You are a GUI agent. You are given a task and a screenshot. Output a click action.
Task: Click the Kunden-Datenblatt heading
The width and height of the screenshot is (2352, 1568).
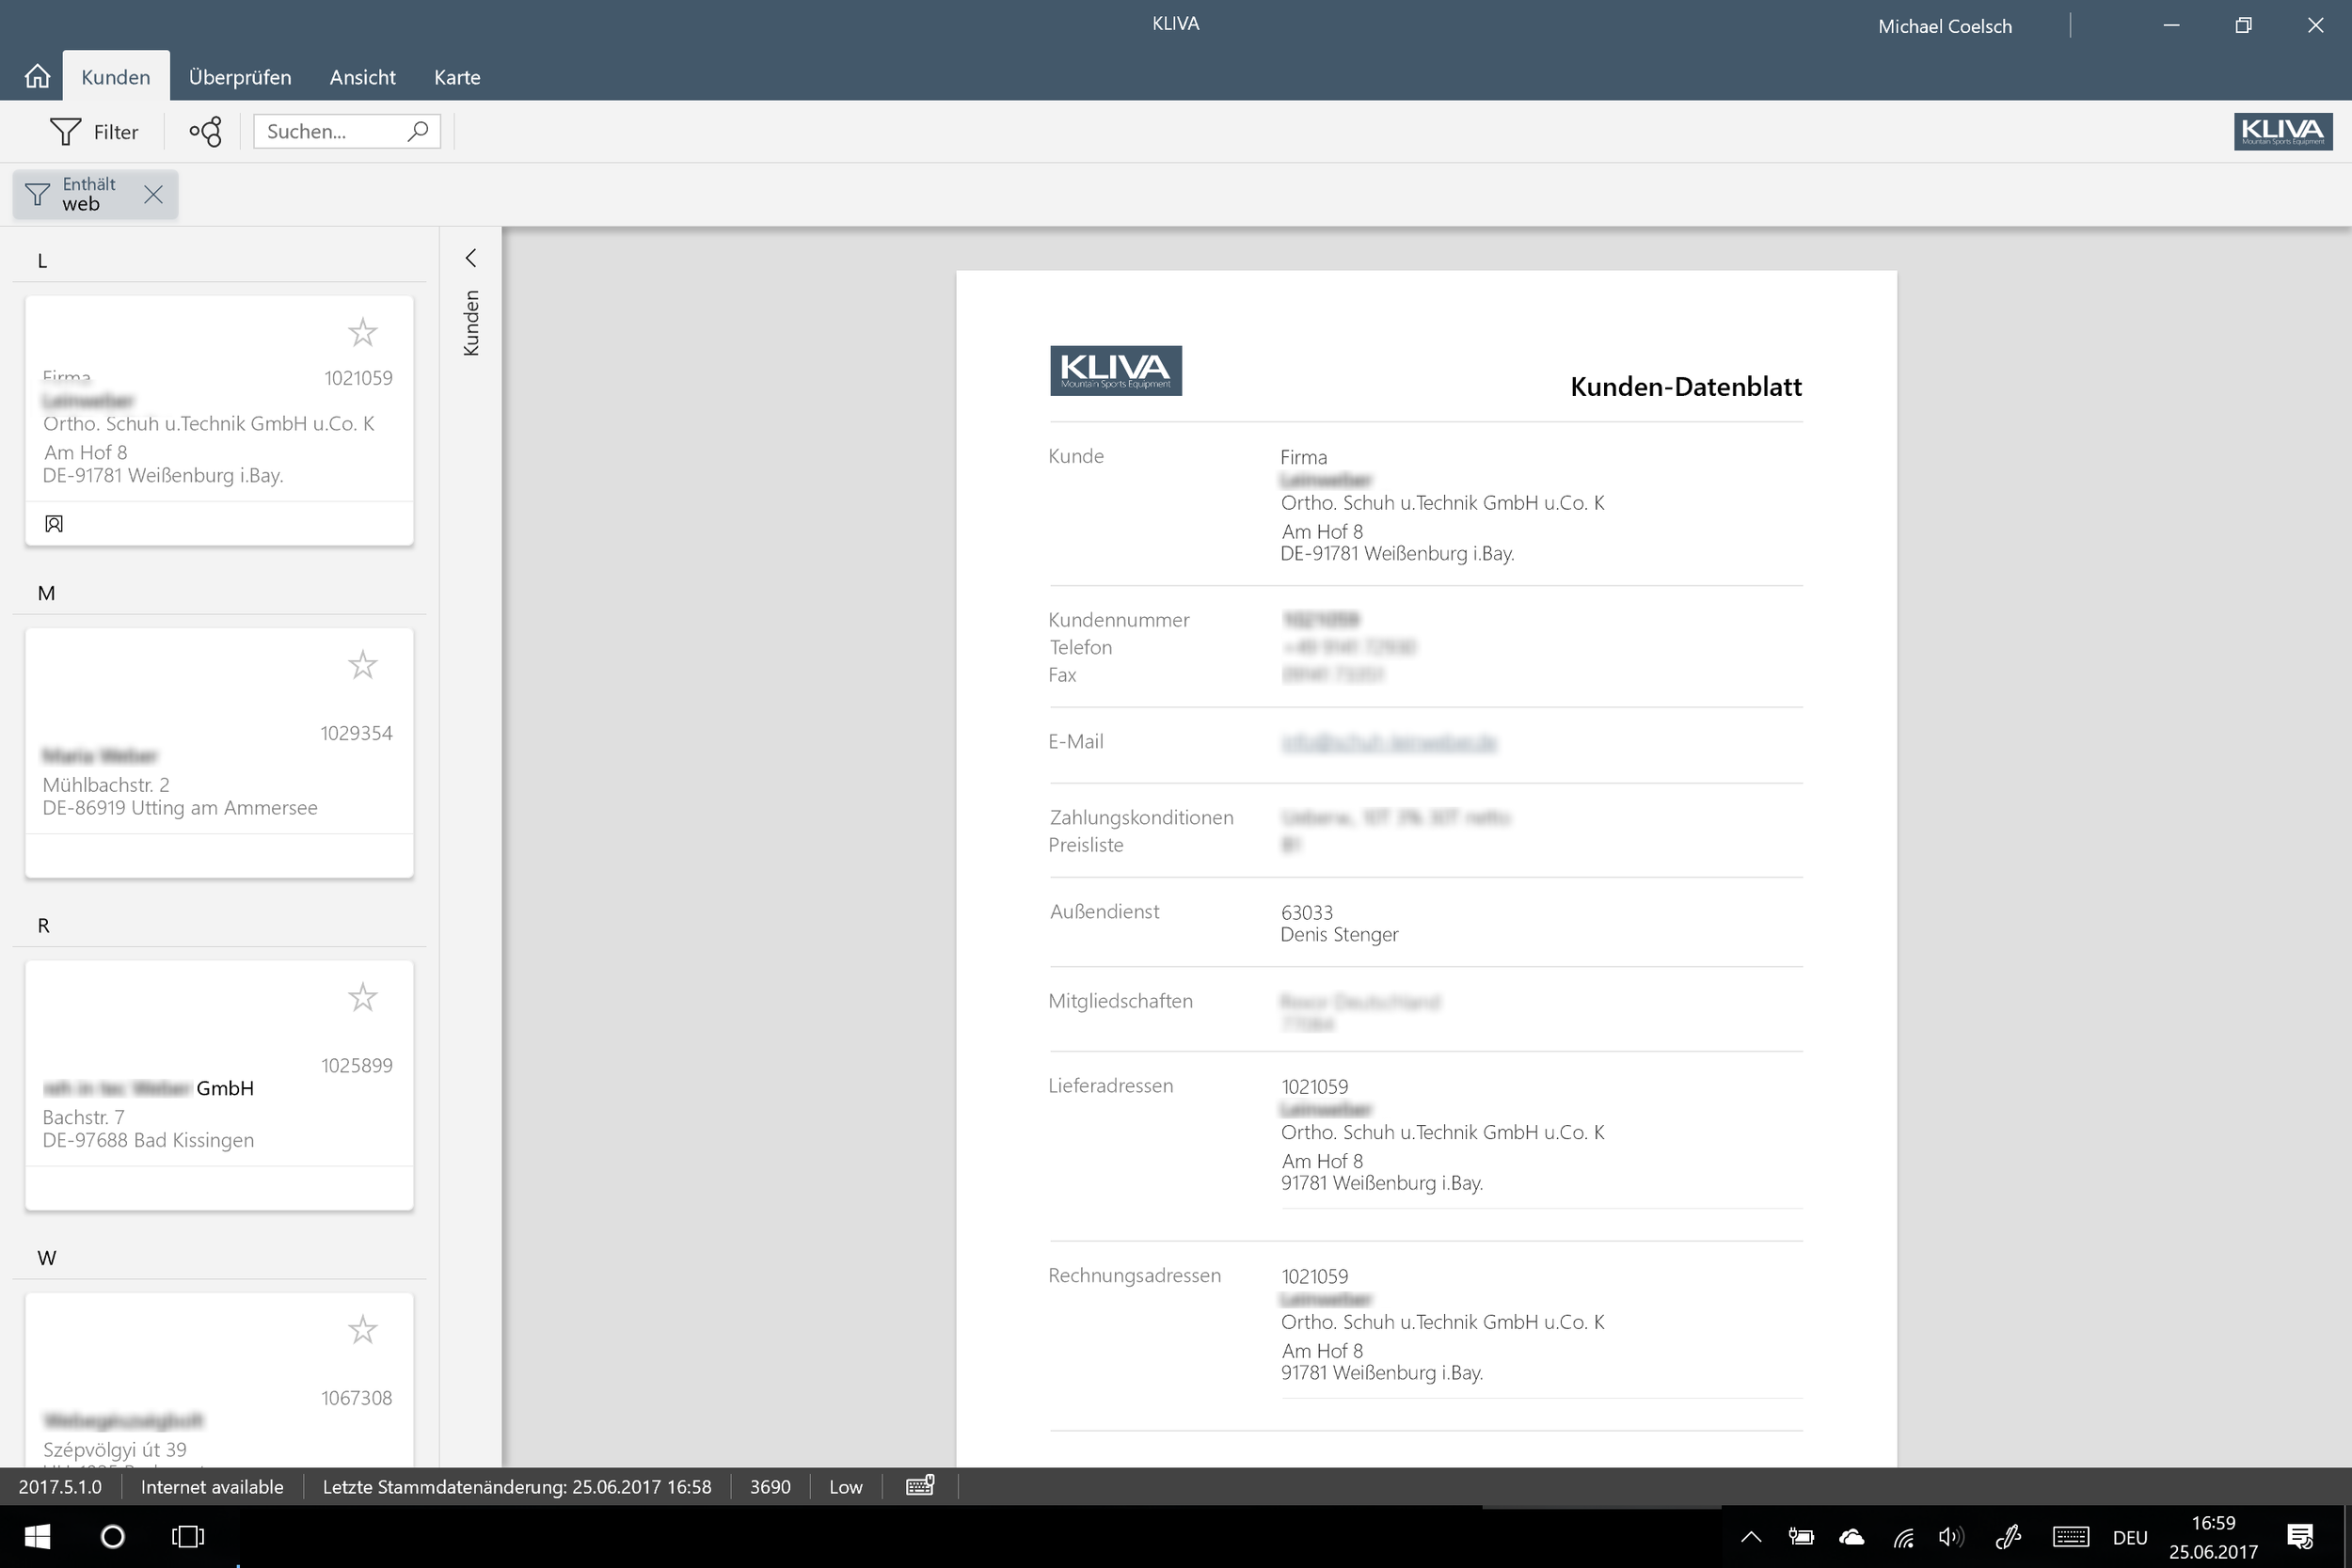1686,387
